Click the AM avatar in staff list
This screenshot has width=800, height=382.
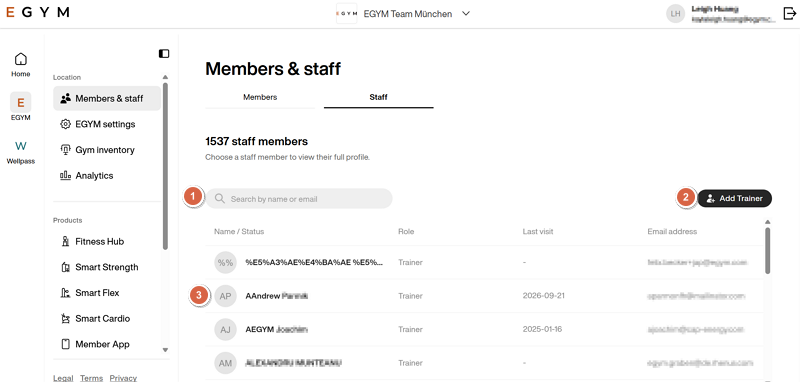click(226, 363)
